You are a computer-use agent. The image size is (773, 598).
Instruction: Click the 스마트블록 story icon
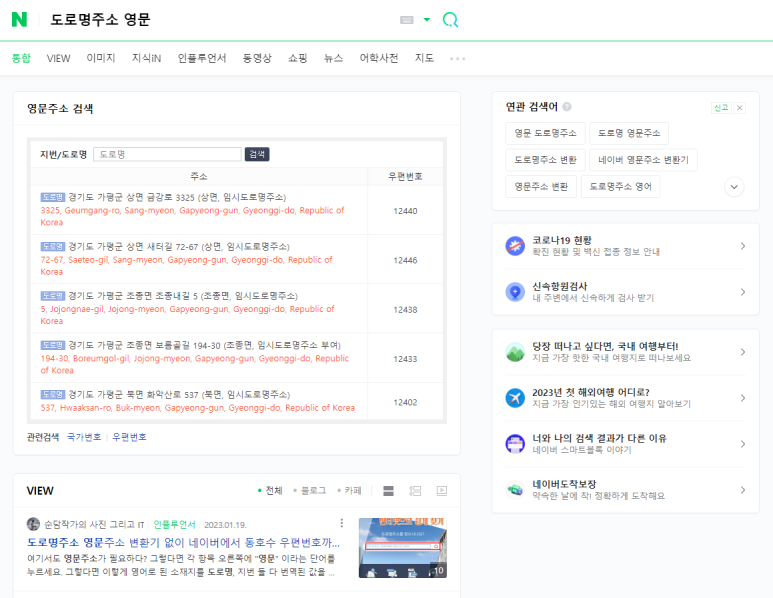click(x=515, y=444)
